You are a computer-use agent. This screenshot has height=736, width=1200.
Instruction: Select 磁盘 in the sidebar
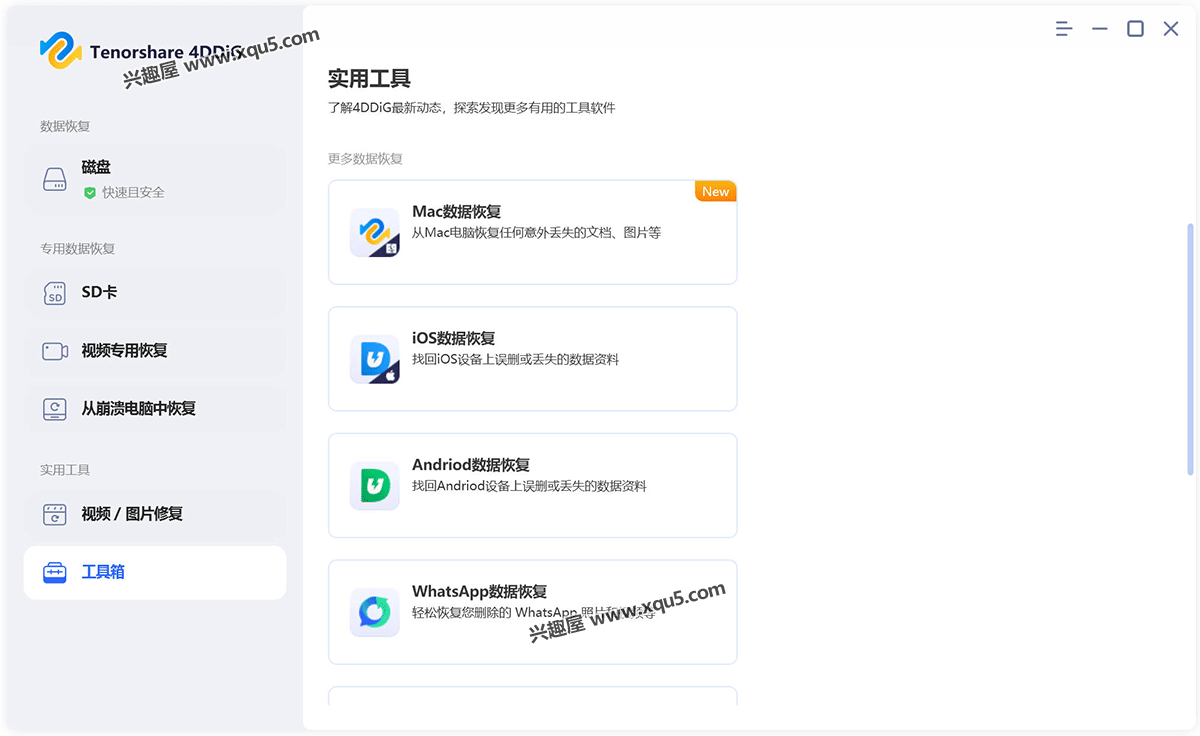click(x=96, y=168)
